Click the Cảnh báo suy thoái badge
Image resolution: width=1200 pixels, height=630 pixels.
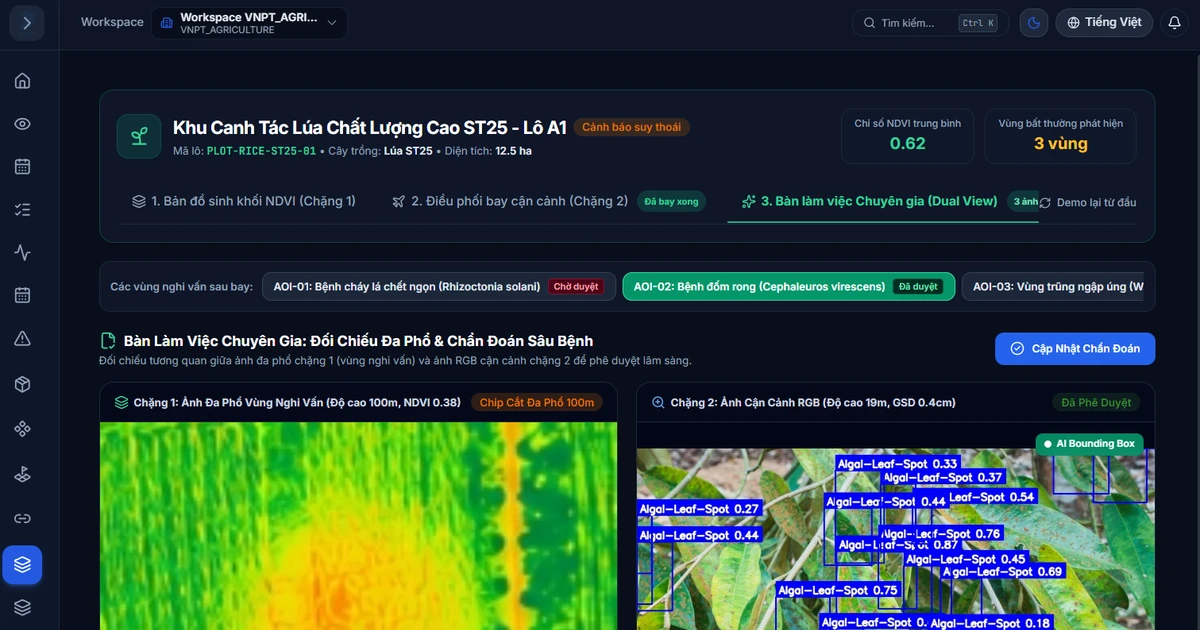click(631, 127)
